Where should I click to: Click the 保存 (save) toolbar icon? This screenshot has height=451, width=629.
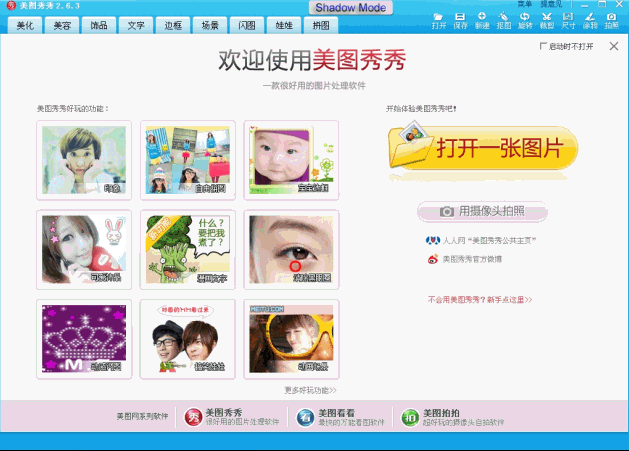click(460, 21)
